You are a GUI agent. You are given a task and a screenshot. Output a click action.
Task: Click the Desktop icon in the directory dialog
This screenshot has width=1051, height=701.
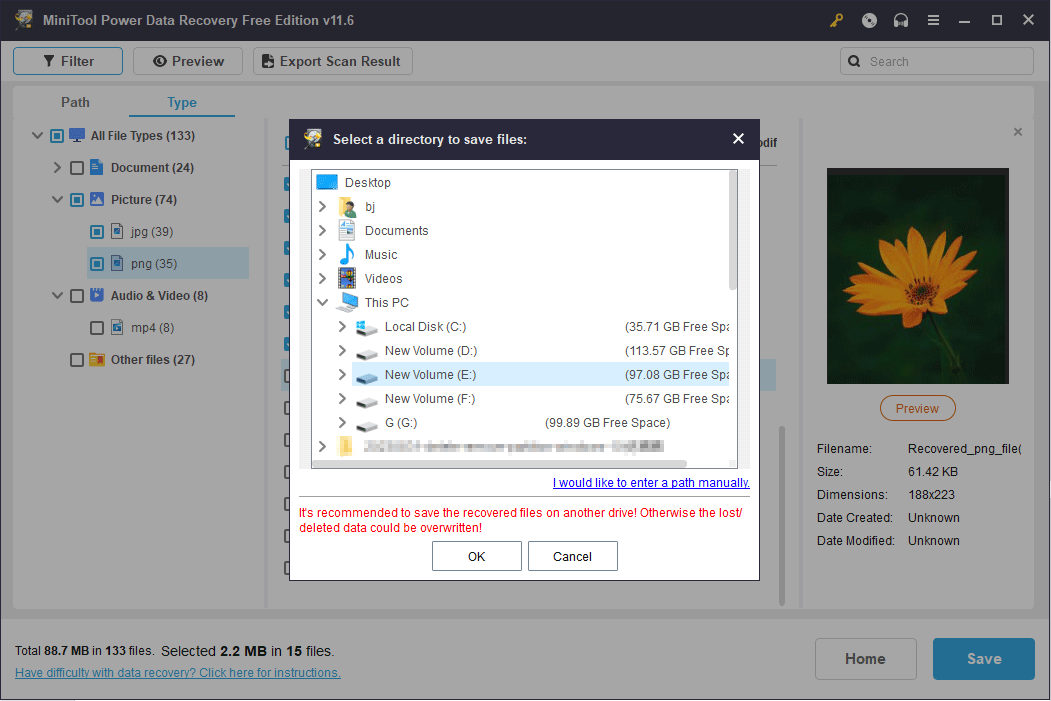[x=327, y=182]
